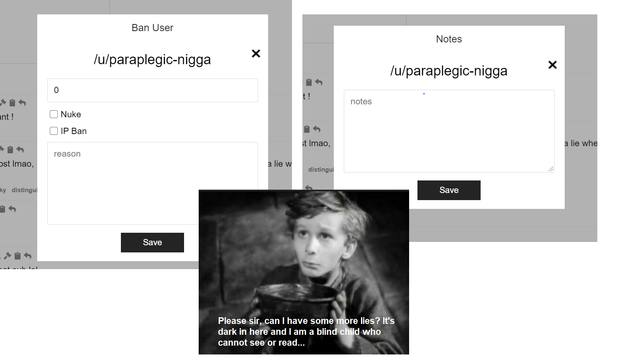Clipboard icon above 't lmao,' behind Notes dialog

(x=307, y=129)
